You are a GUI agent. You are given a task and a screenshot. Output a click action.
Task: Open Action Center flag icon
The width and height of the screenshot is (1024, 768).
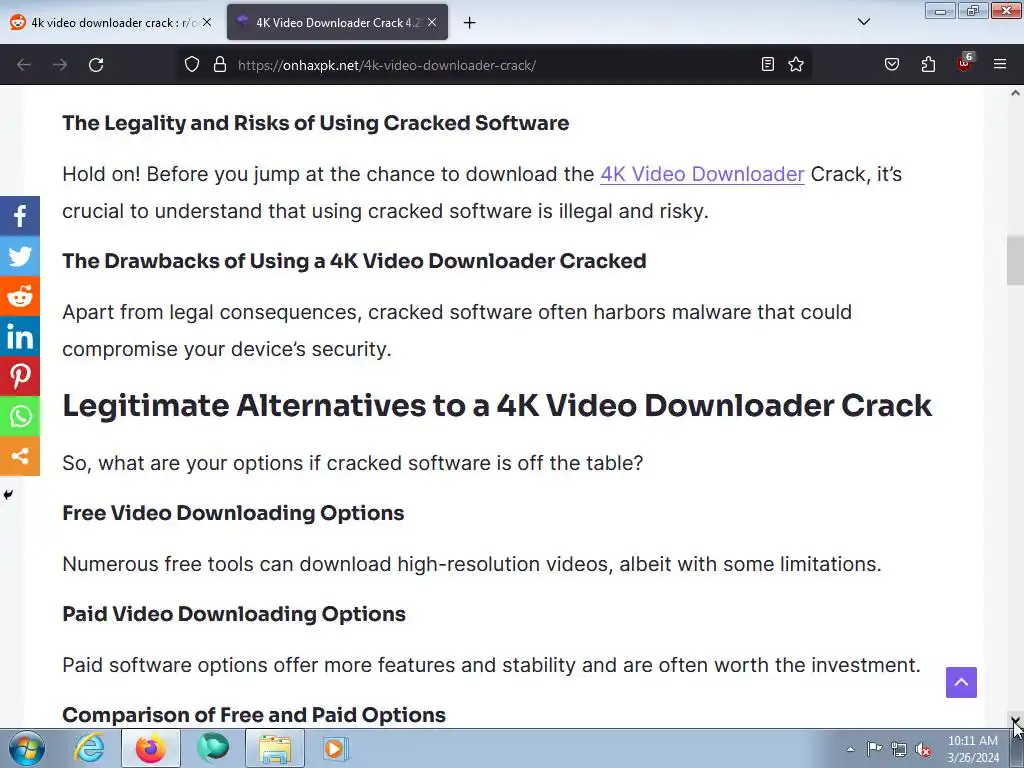[x=874, y=749]
